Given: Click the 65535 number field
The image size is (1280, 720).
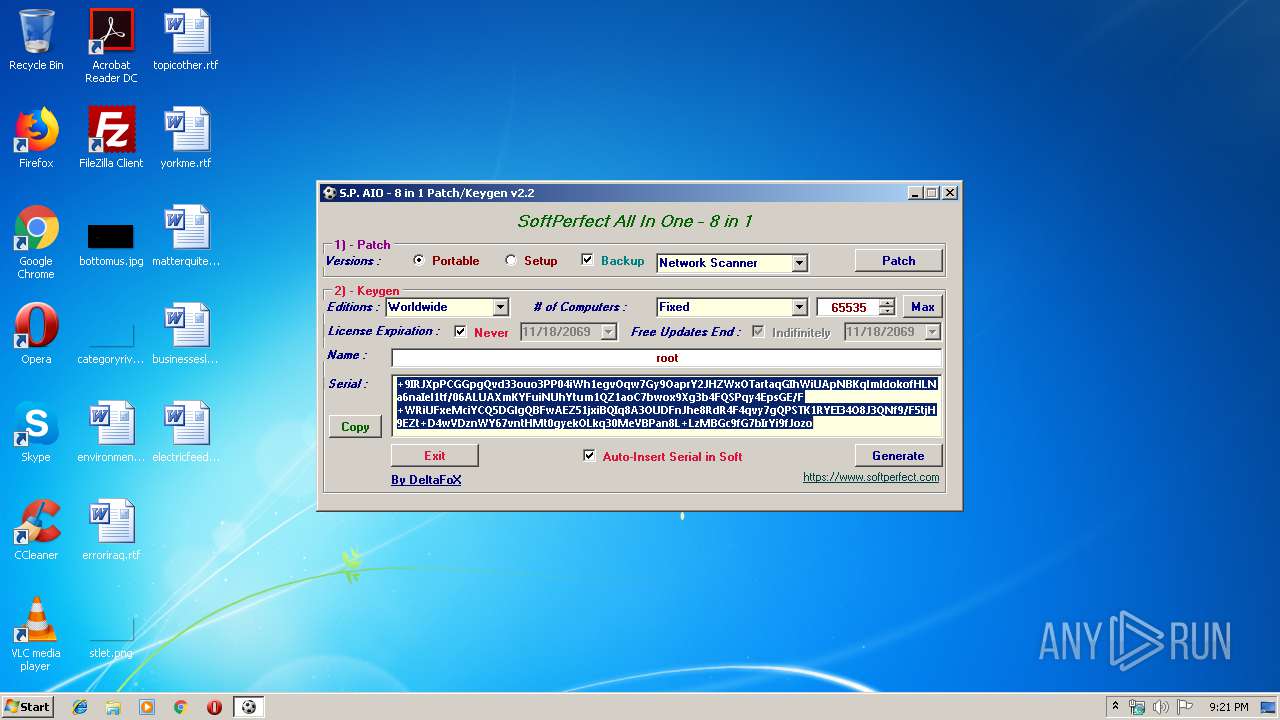Looking at the screenshot, I should pyautogui.click(x=848, y=307).
